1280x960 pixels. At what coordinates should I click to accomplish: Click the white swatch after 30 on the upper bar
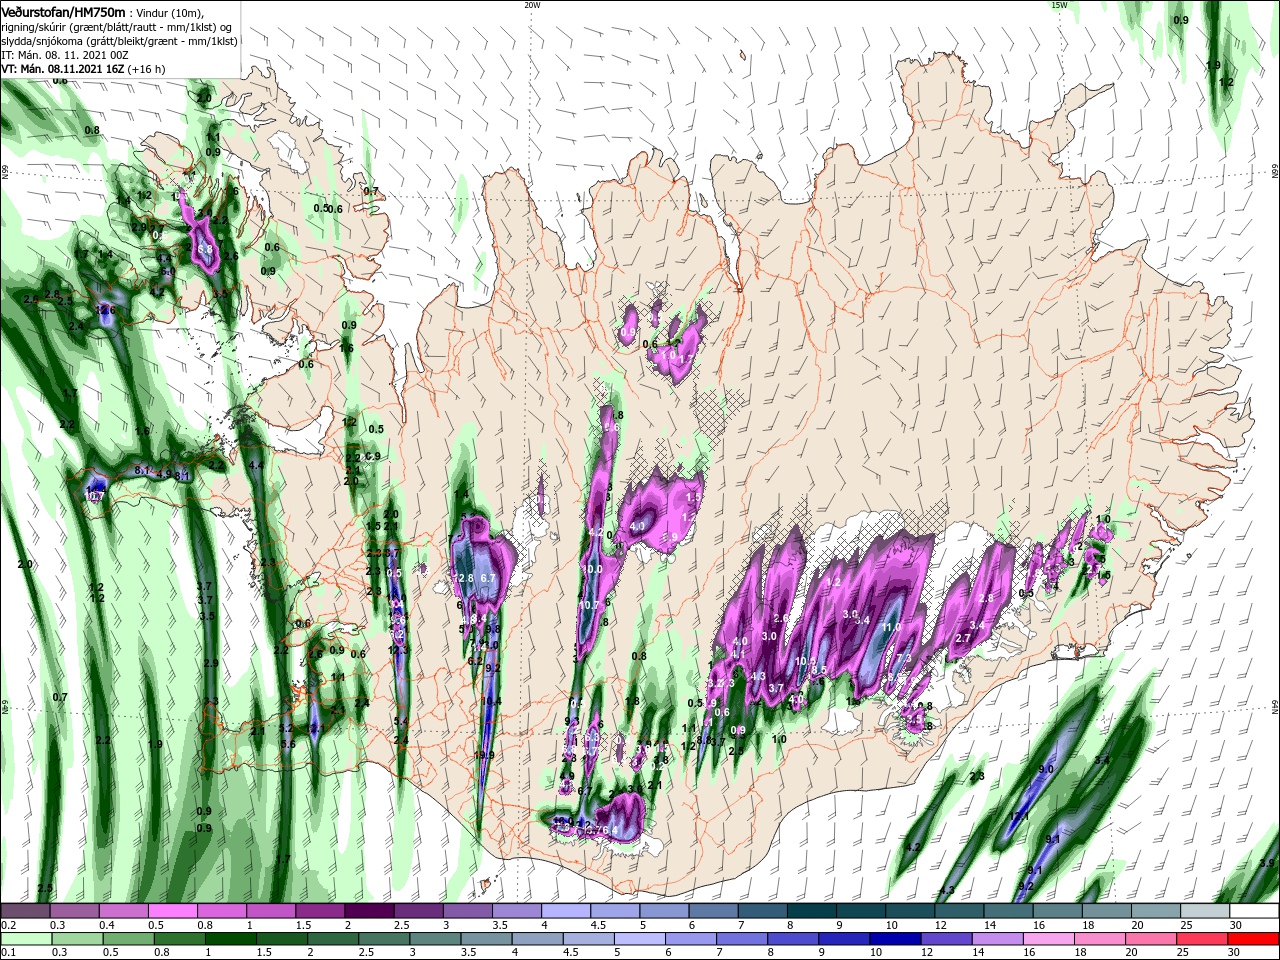1253,911
